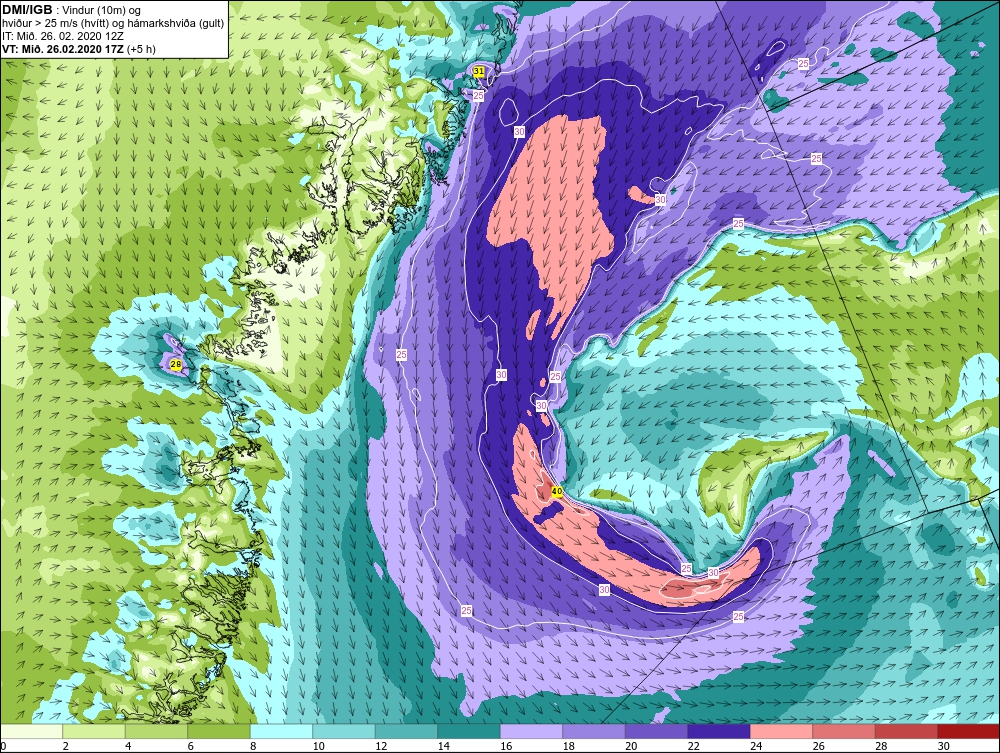
Task: Click the 25 contour label just below marker 31
Action: [478, 96]
